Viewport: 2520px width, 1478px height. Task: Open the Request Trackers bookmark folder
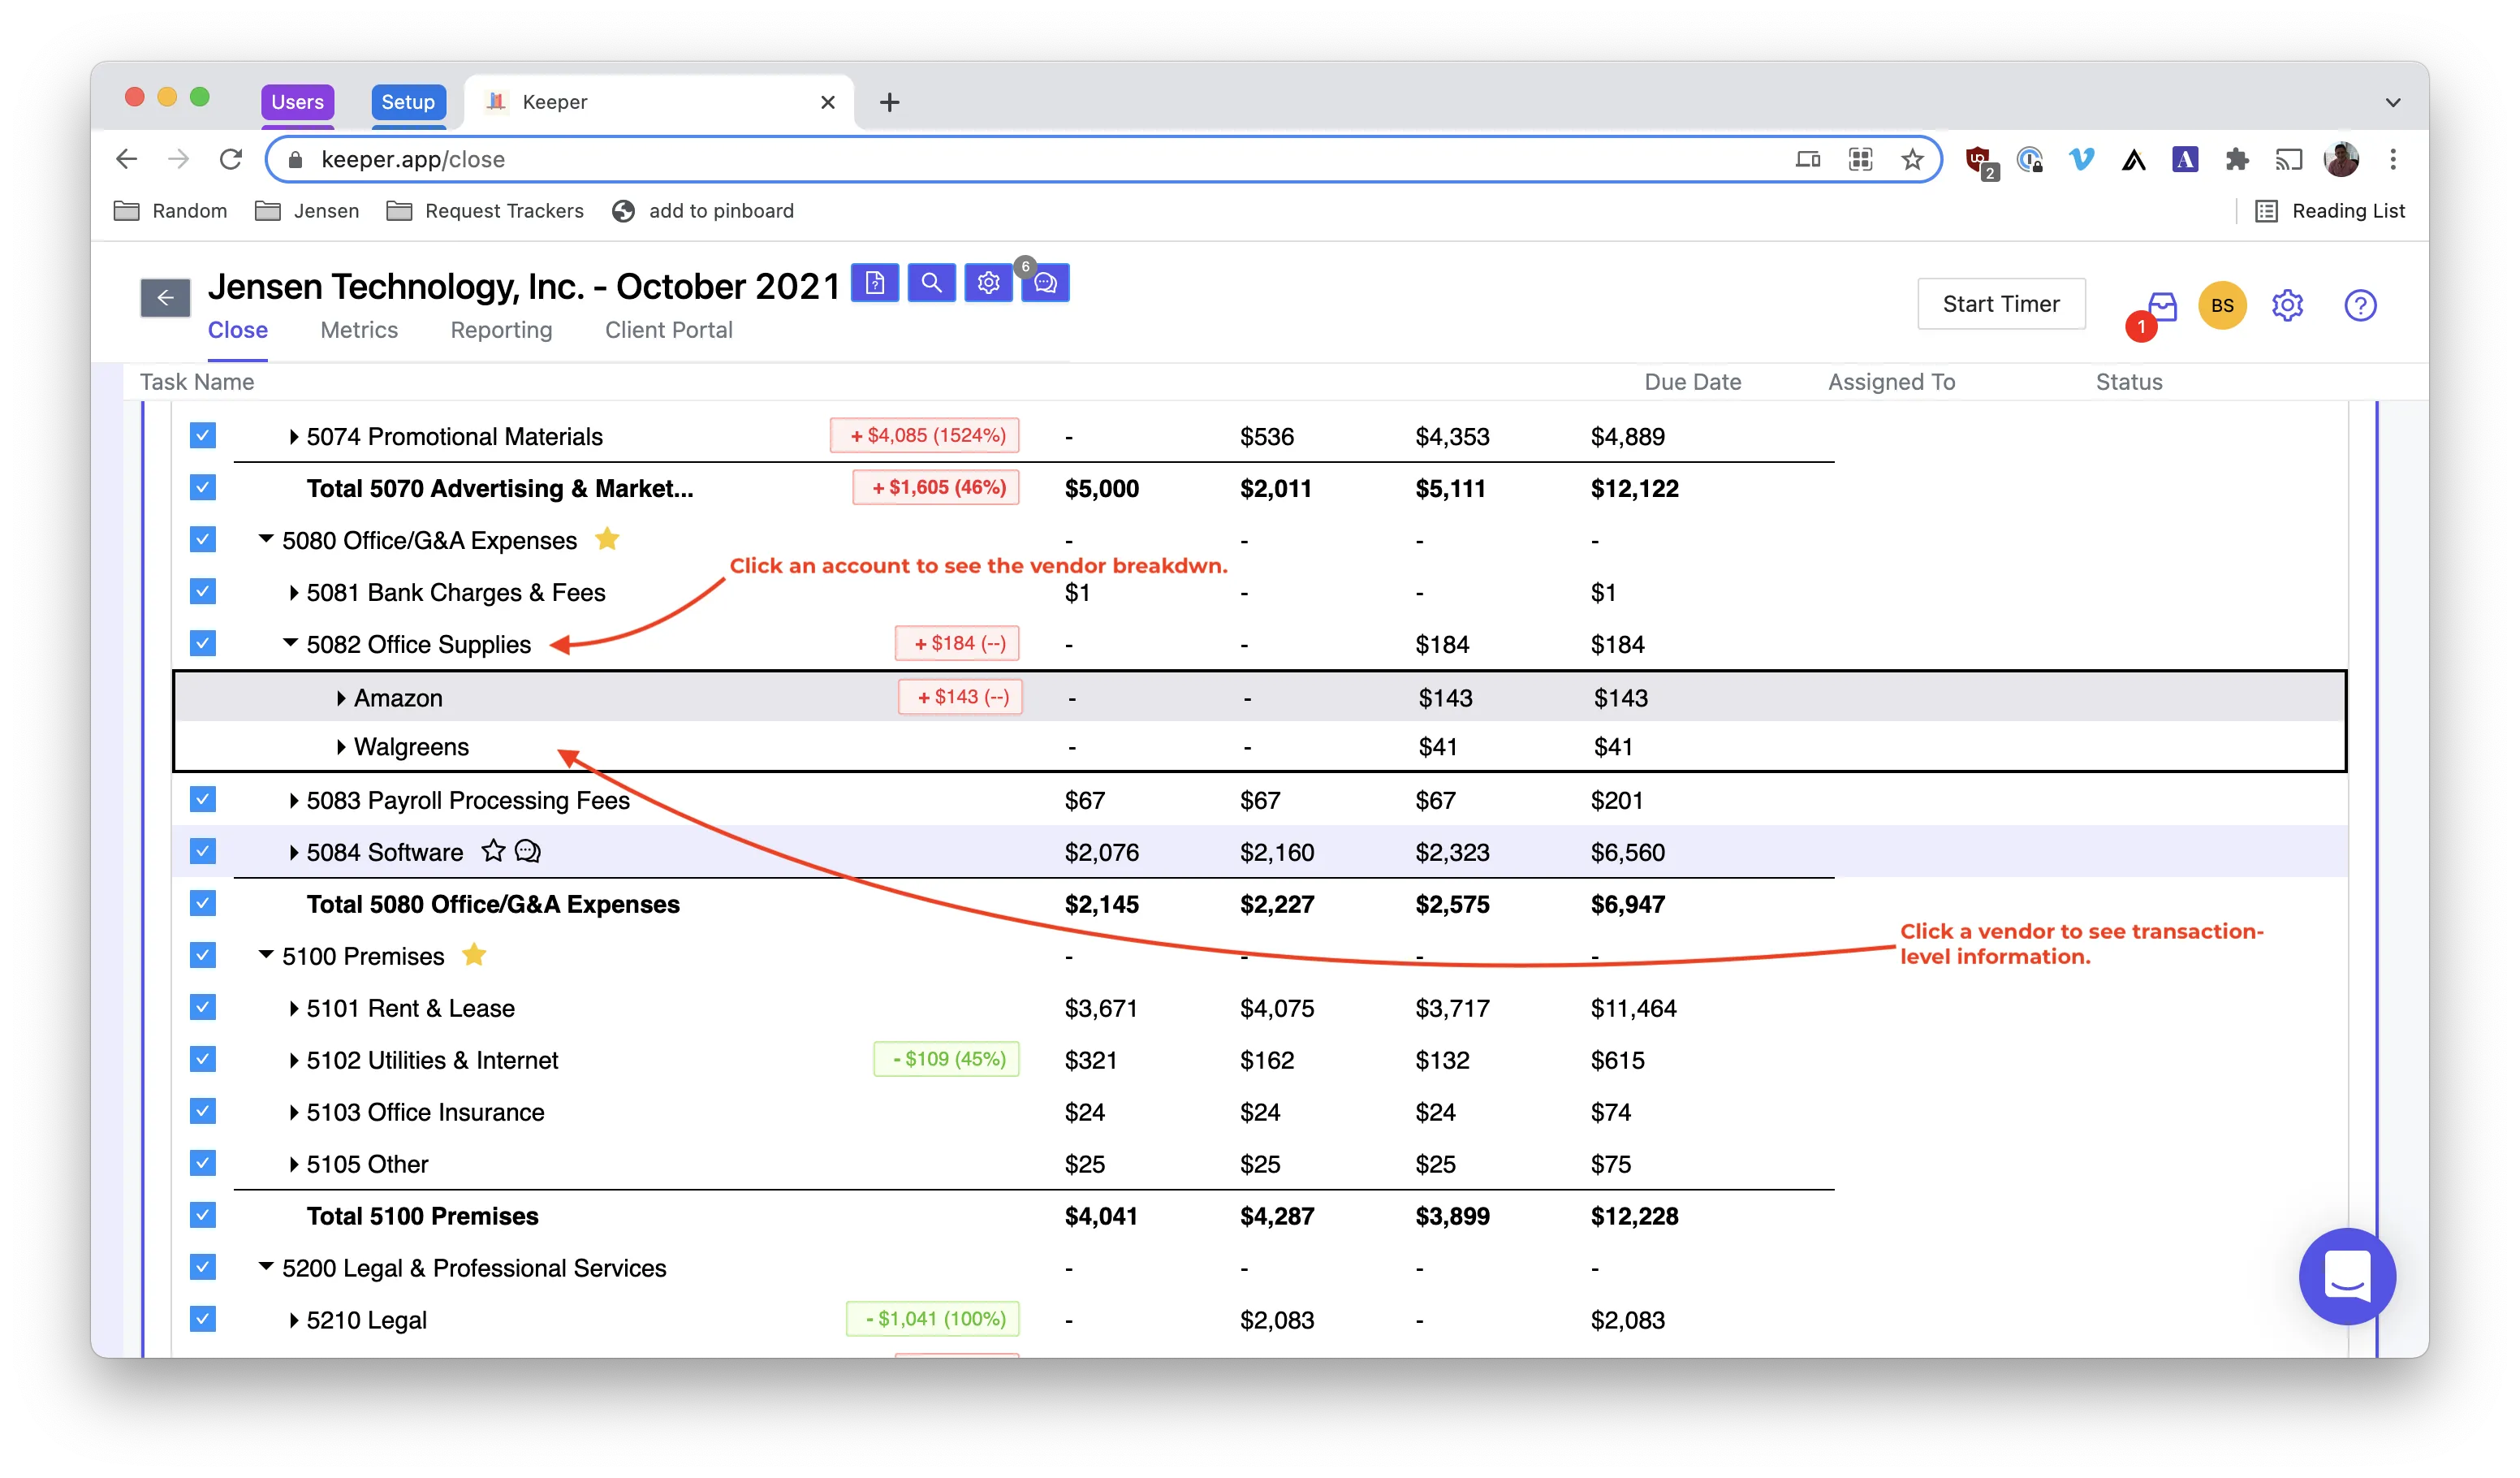point(485,211)
